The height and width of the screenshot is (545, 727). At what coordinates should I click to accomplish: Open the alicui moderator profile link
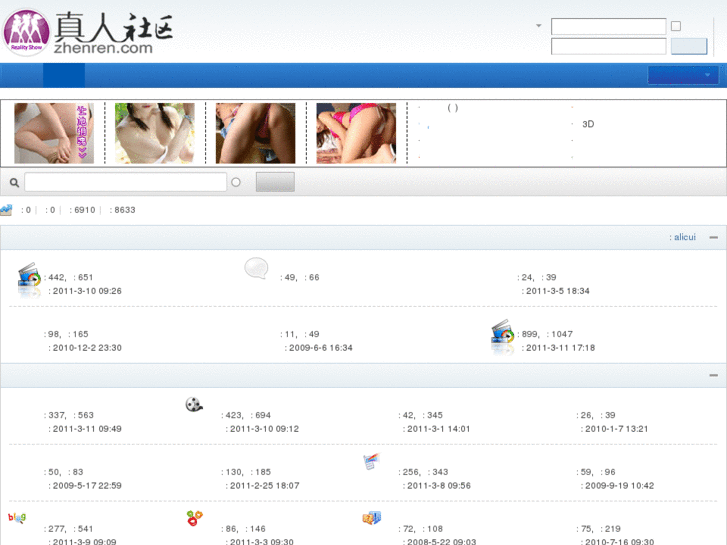pyautogui.click(x=685, y=237)
